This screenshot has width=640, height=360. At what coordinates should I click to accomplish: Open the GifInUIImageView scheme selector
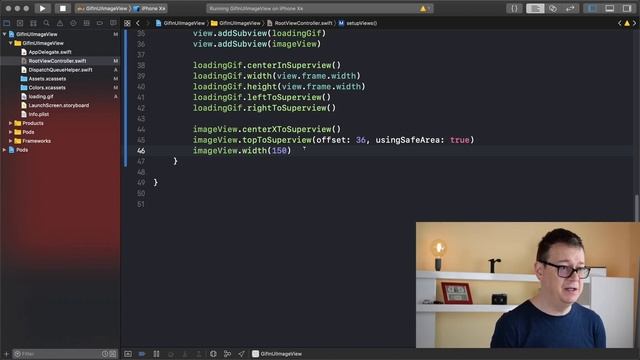point(102,8)
